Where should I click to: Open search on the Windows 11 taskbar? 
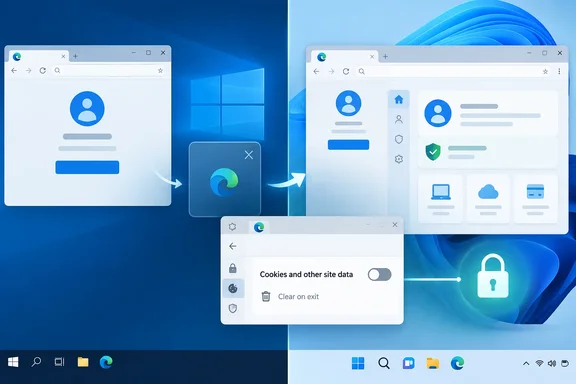[x=384, y=363]
